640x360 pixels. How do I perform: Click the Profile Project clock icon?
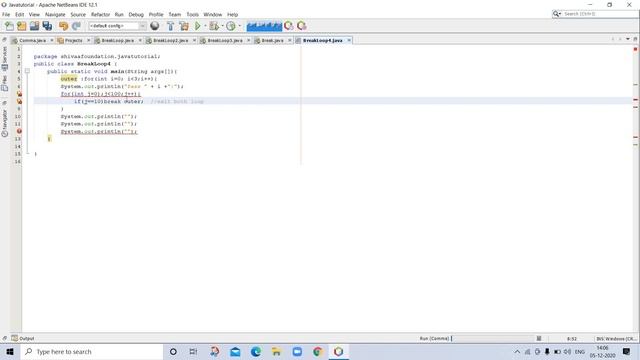coord(231,26)
